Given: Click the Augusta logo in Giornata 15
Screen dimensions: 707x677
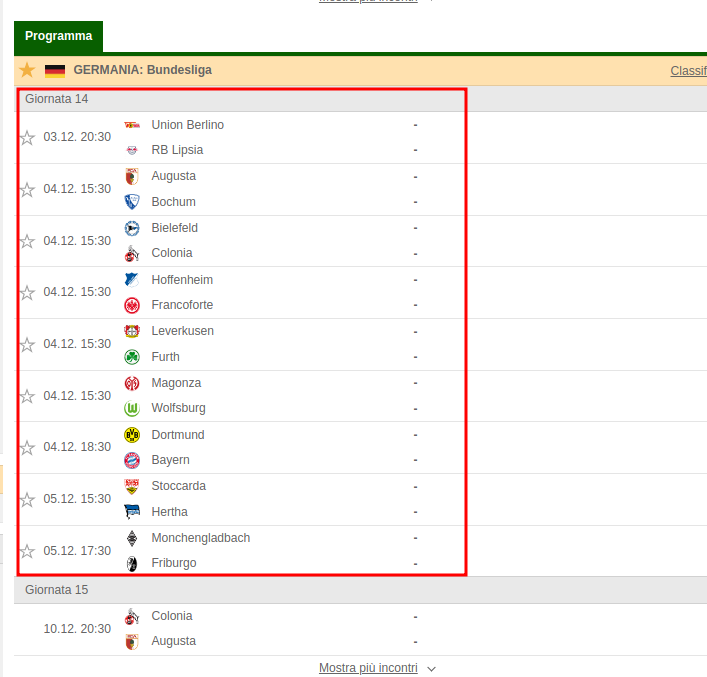Looking at the screenshot, I should pyautogui.click(x=132, y=642).
